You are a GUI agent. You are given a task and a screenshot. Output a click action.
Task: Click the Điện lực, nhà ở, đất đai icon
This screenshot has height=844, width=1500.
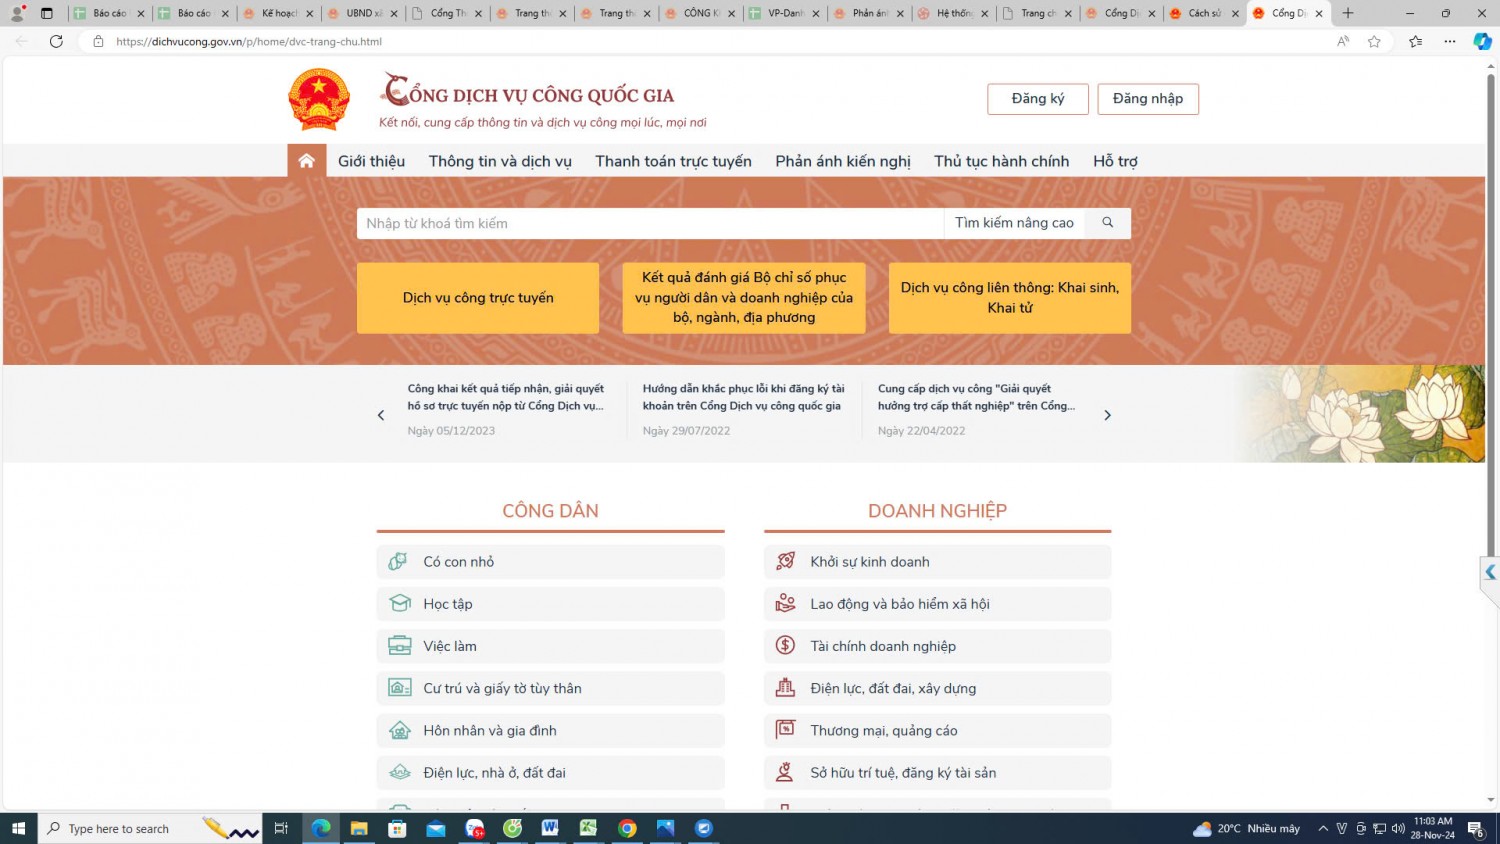(400, 773)
